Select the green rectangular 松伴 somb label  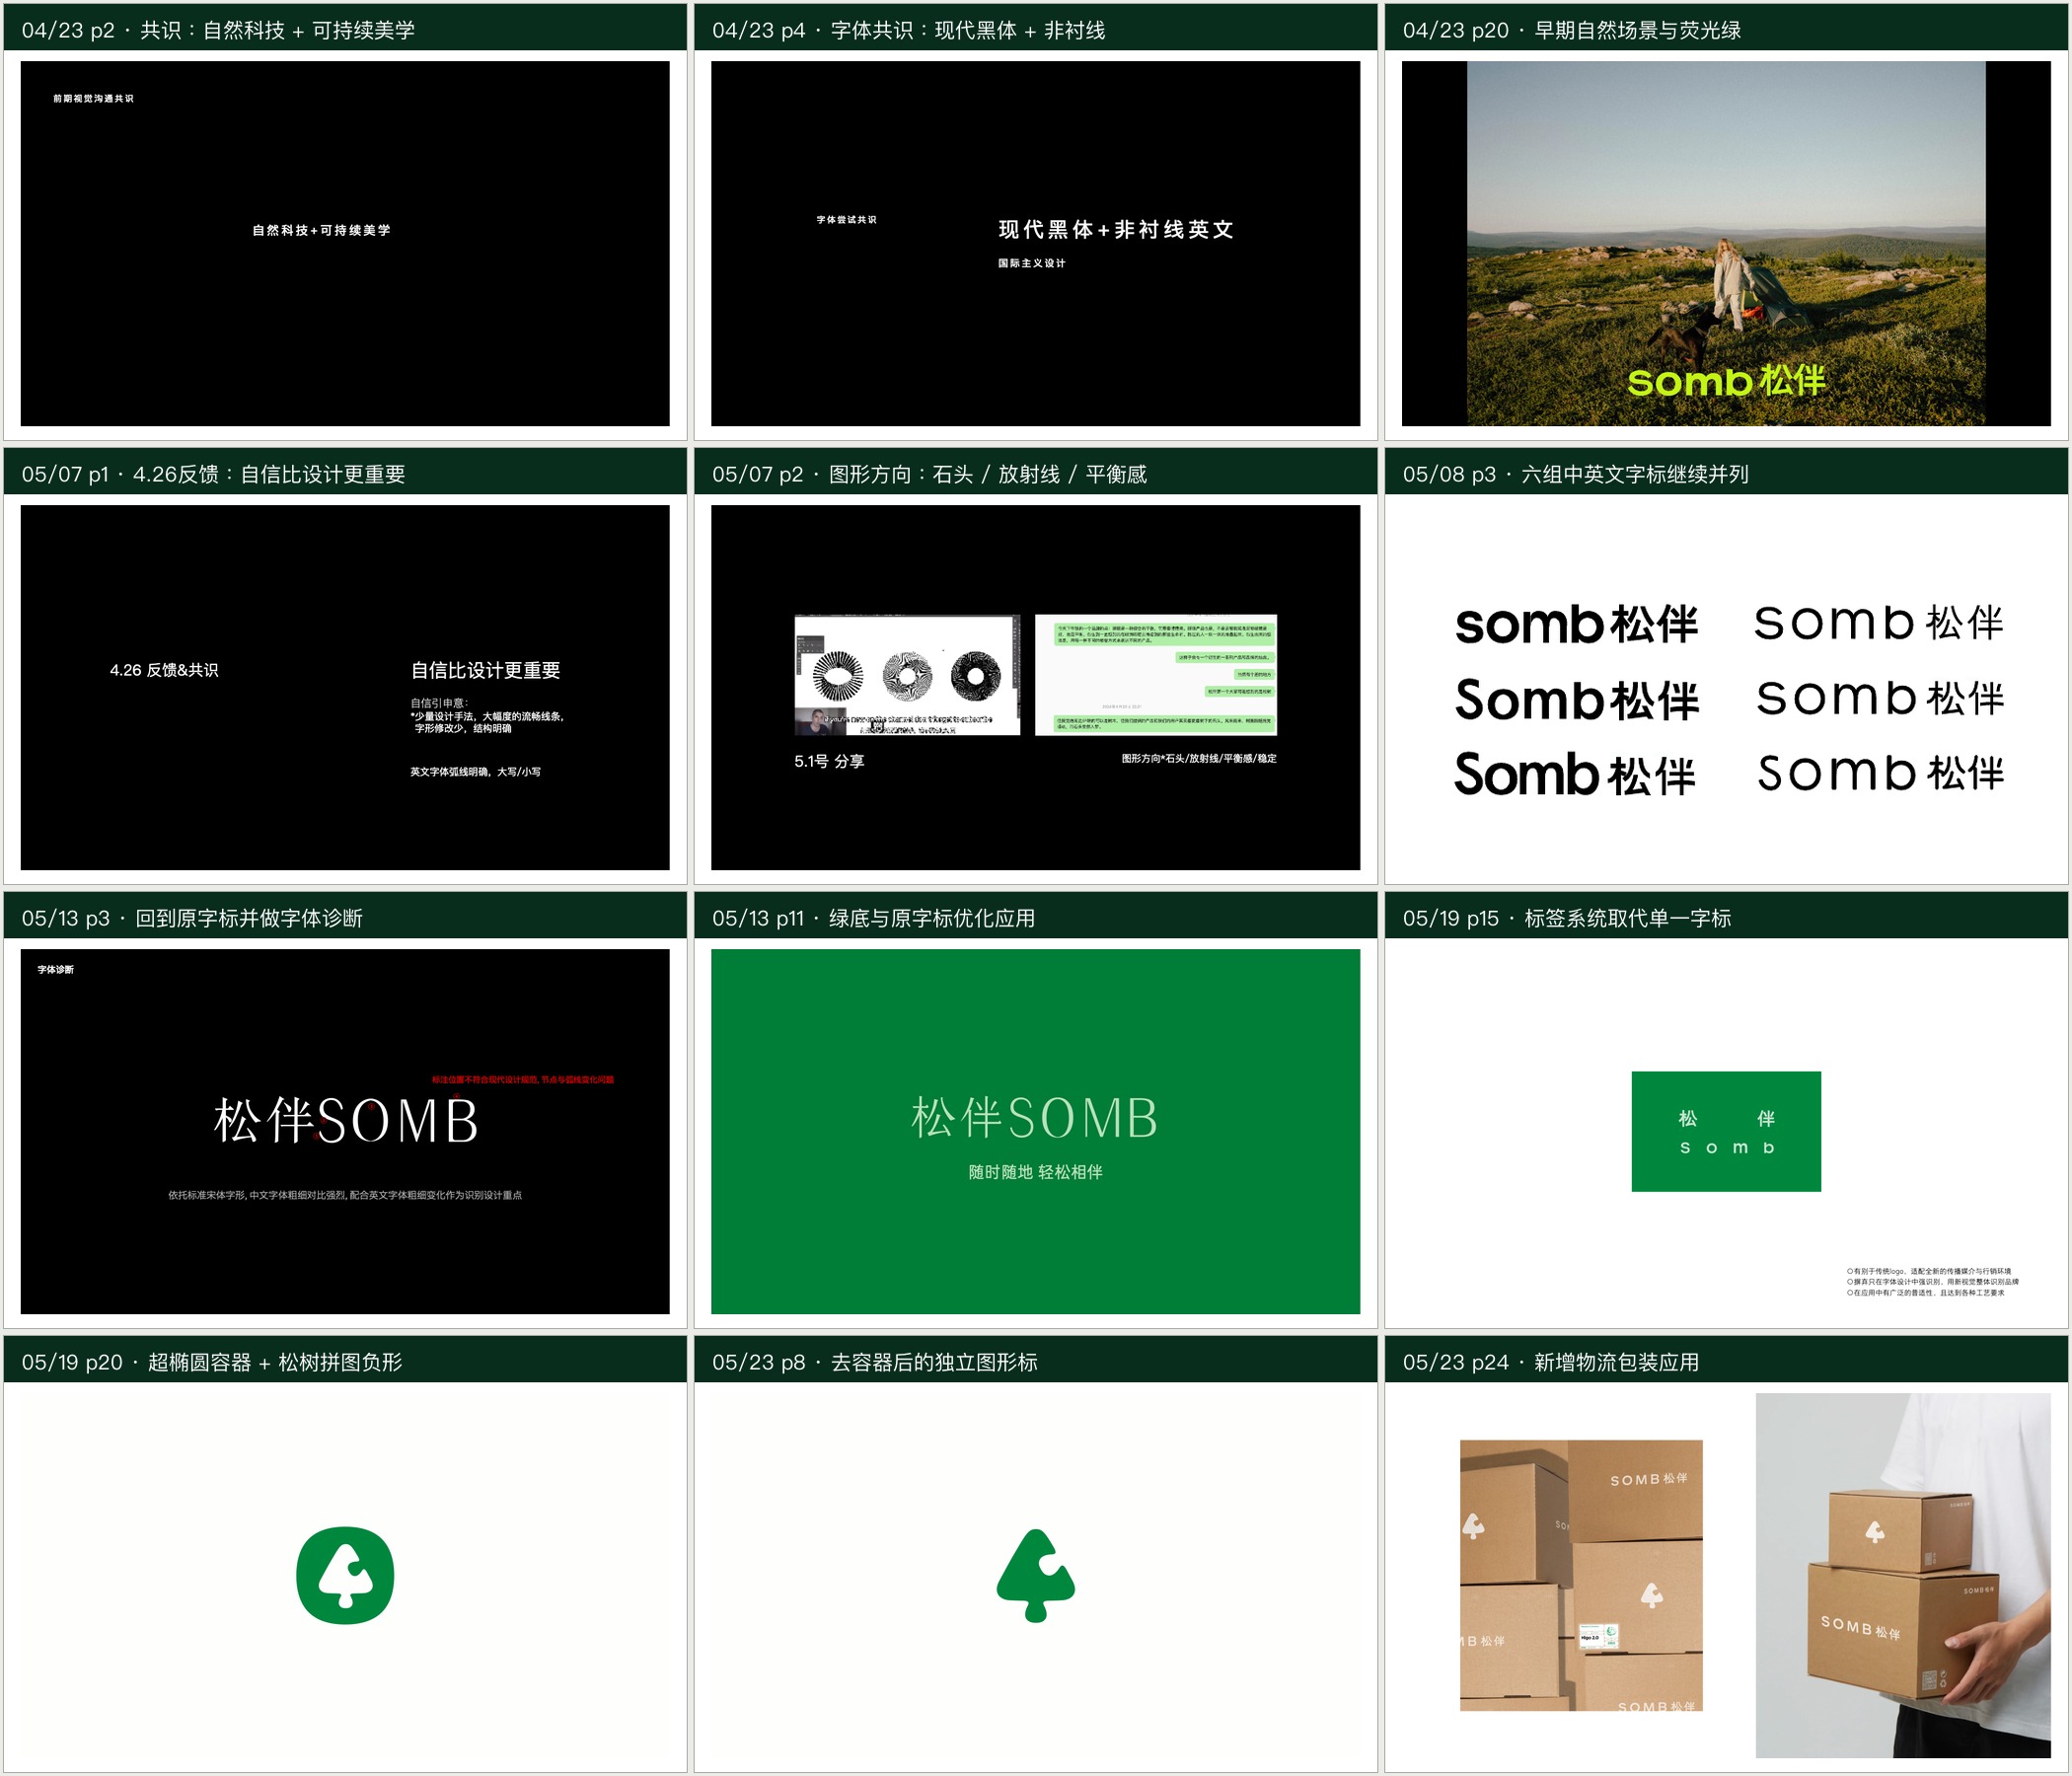[1726, 1131]
